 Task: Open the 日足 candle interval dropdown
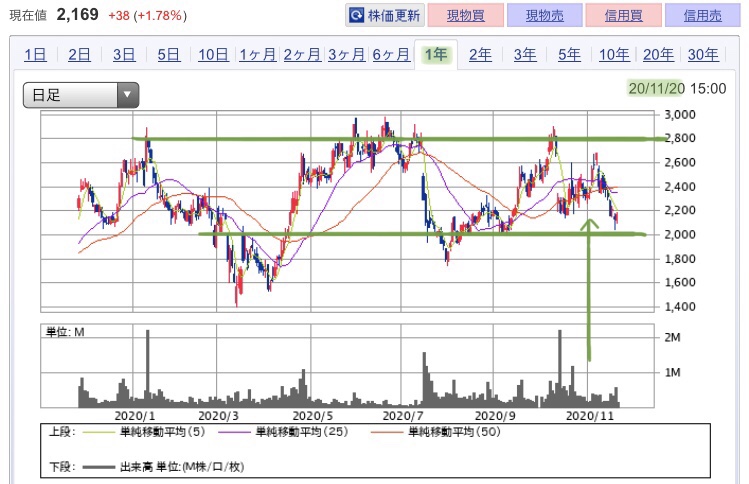(x=81, y=95)
